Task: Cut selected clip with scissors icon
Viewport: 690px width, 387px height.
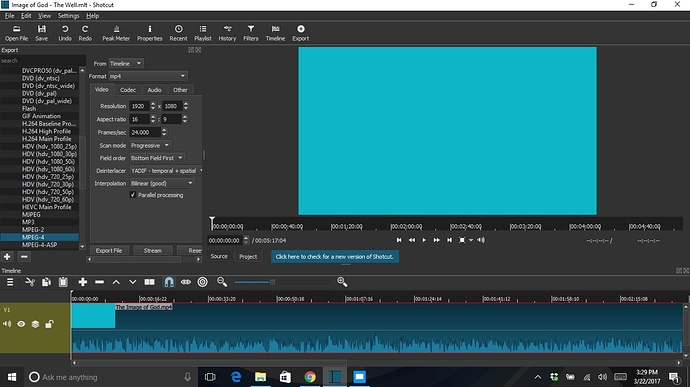Action: 29,282
